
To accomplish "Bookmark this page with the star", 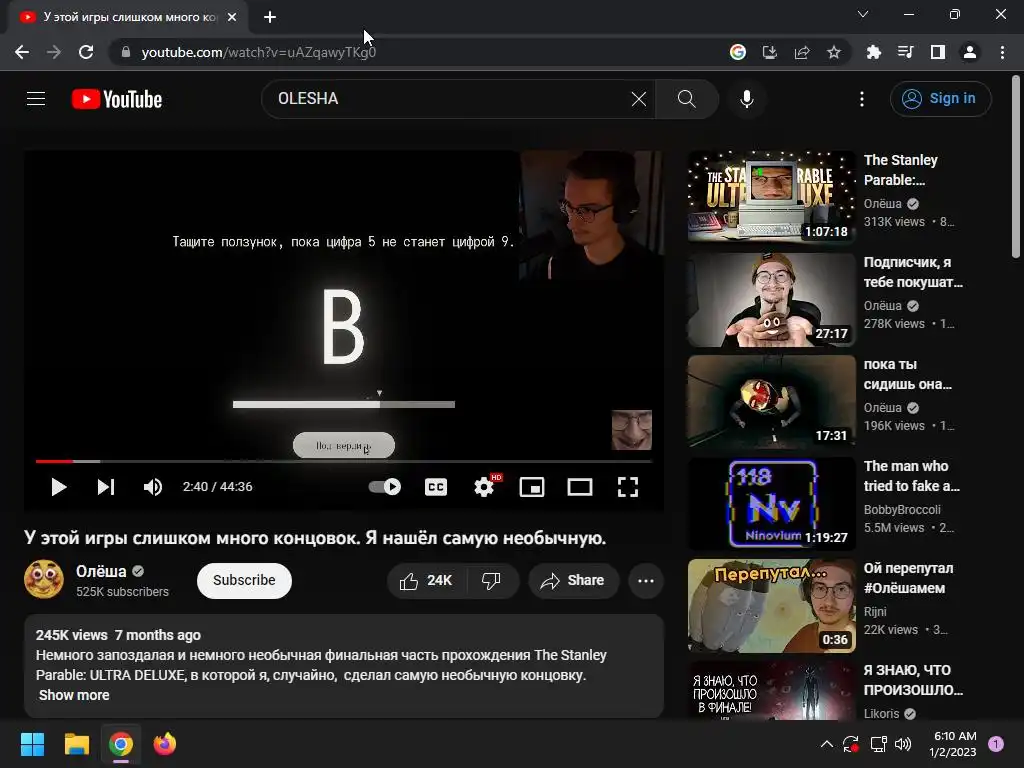I will pyautogui.click(x=834, y=52).
